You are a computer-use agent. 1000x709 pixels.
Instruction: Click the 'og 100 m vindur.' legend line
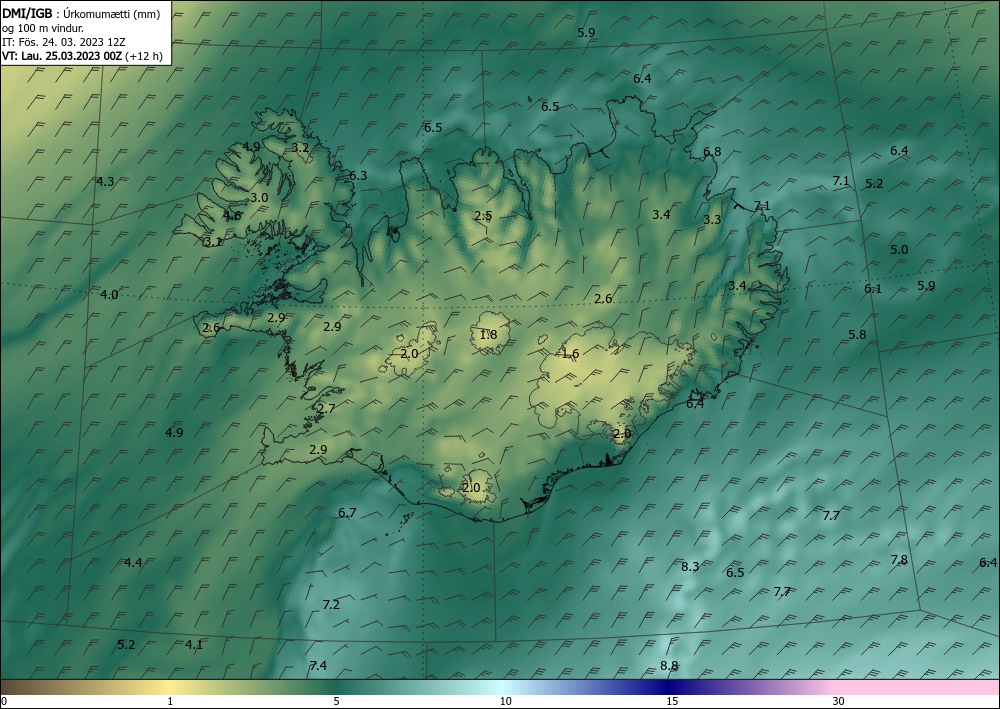(43, 28)
